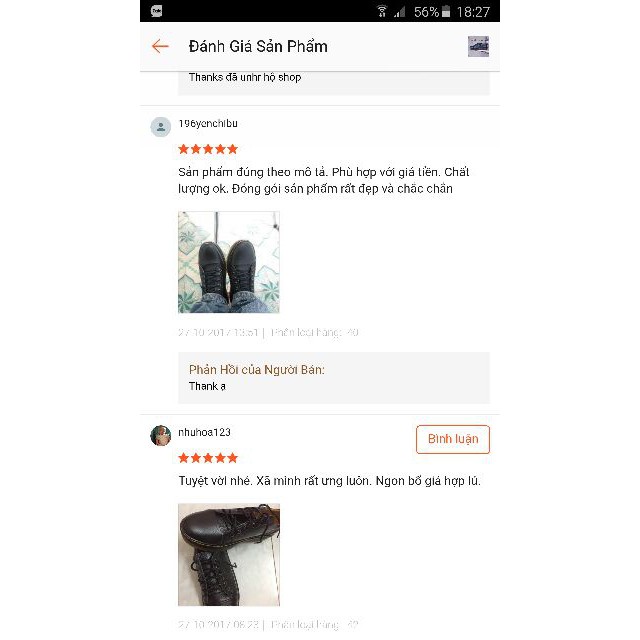Open the product thumbnail in the header
The height and width of the screenshot is (640, 640).
point(478,46)
